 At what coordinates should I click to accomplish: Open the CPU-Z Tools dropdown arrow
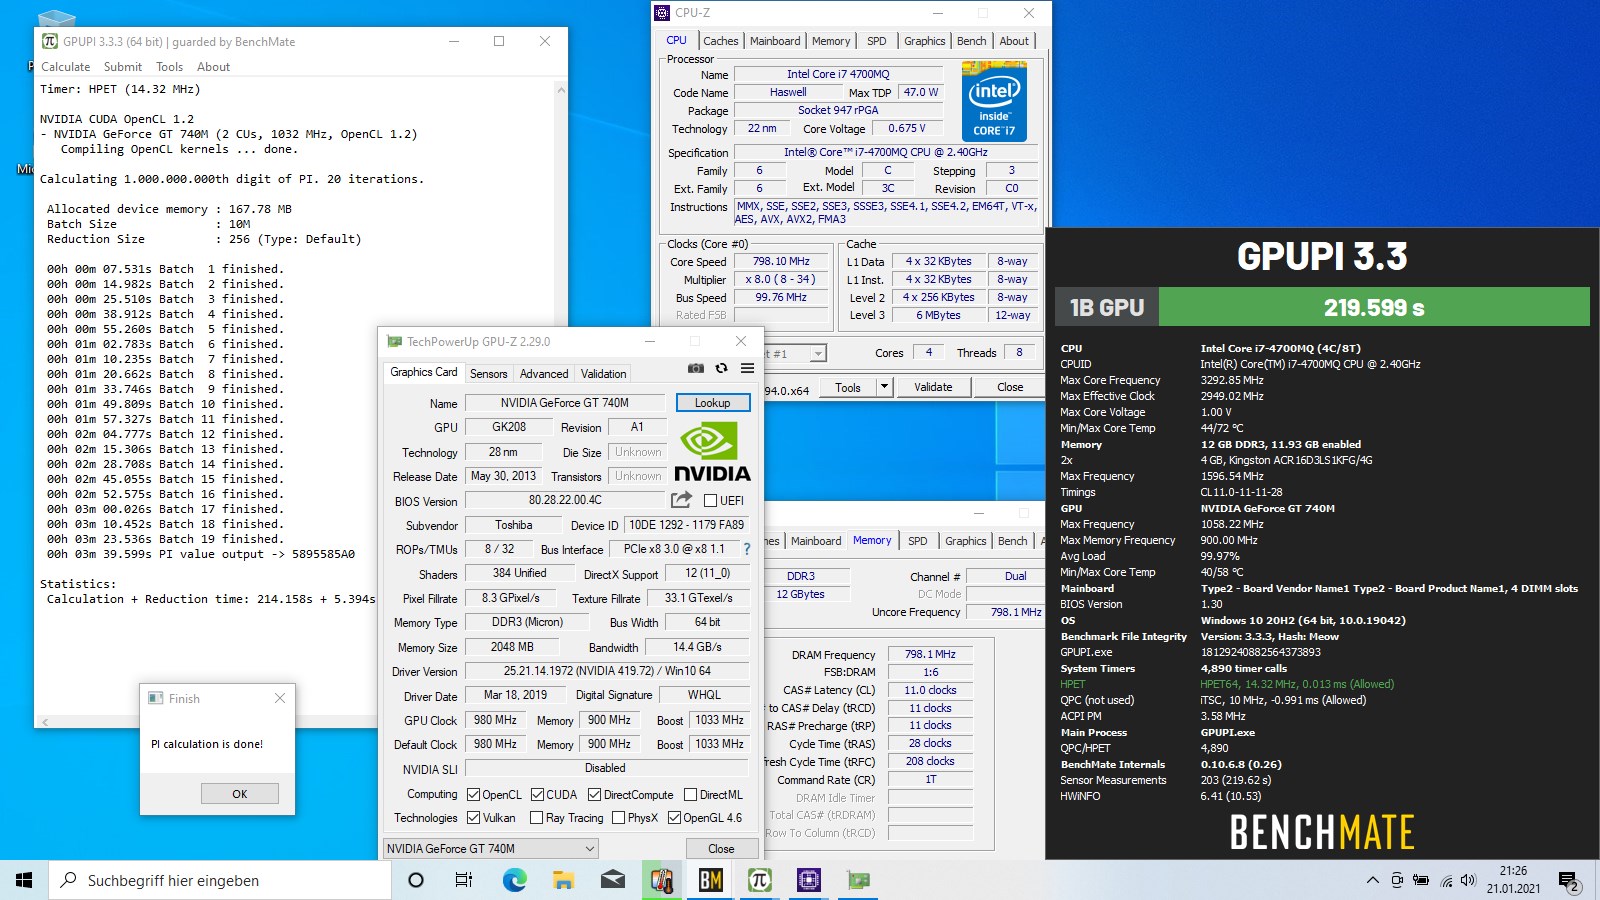(884, 387)
